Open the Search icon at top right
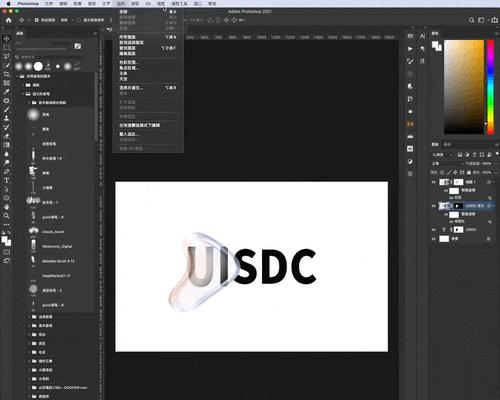 471,20
